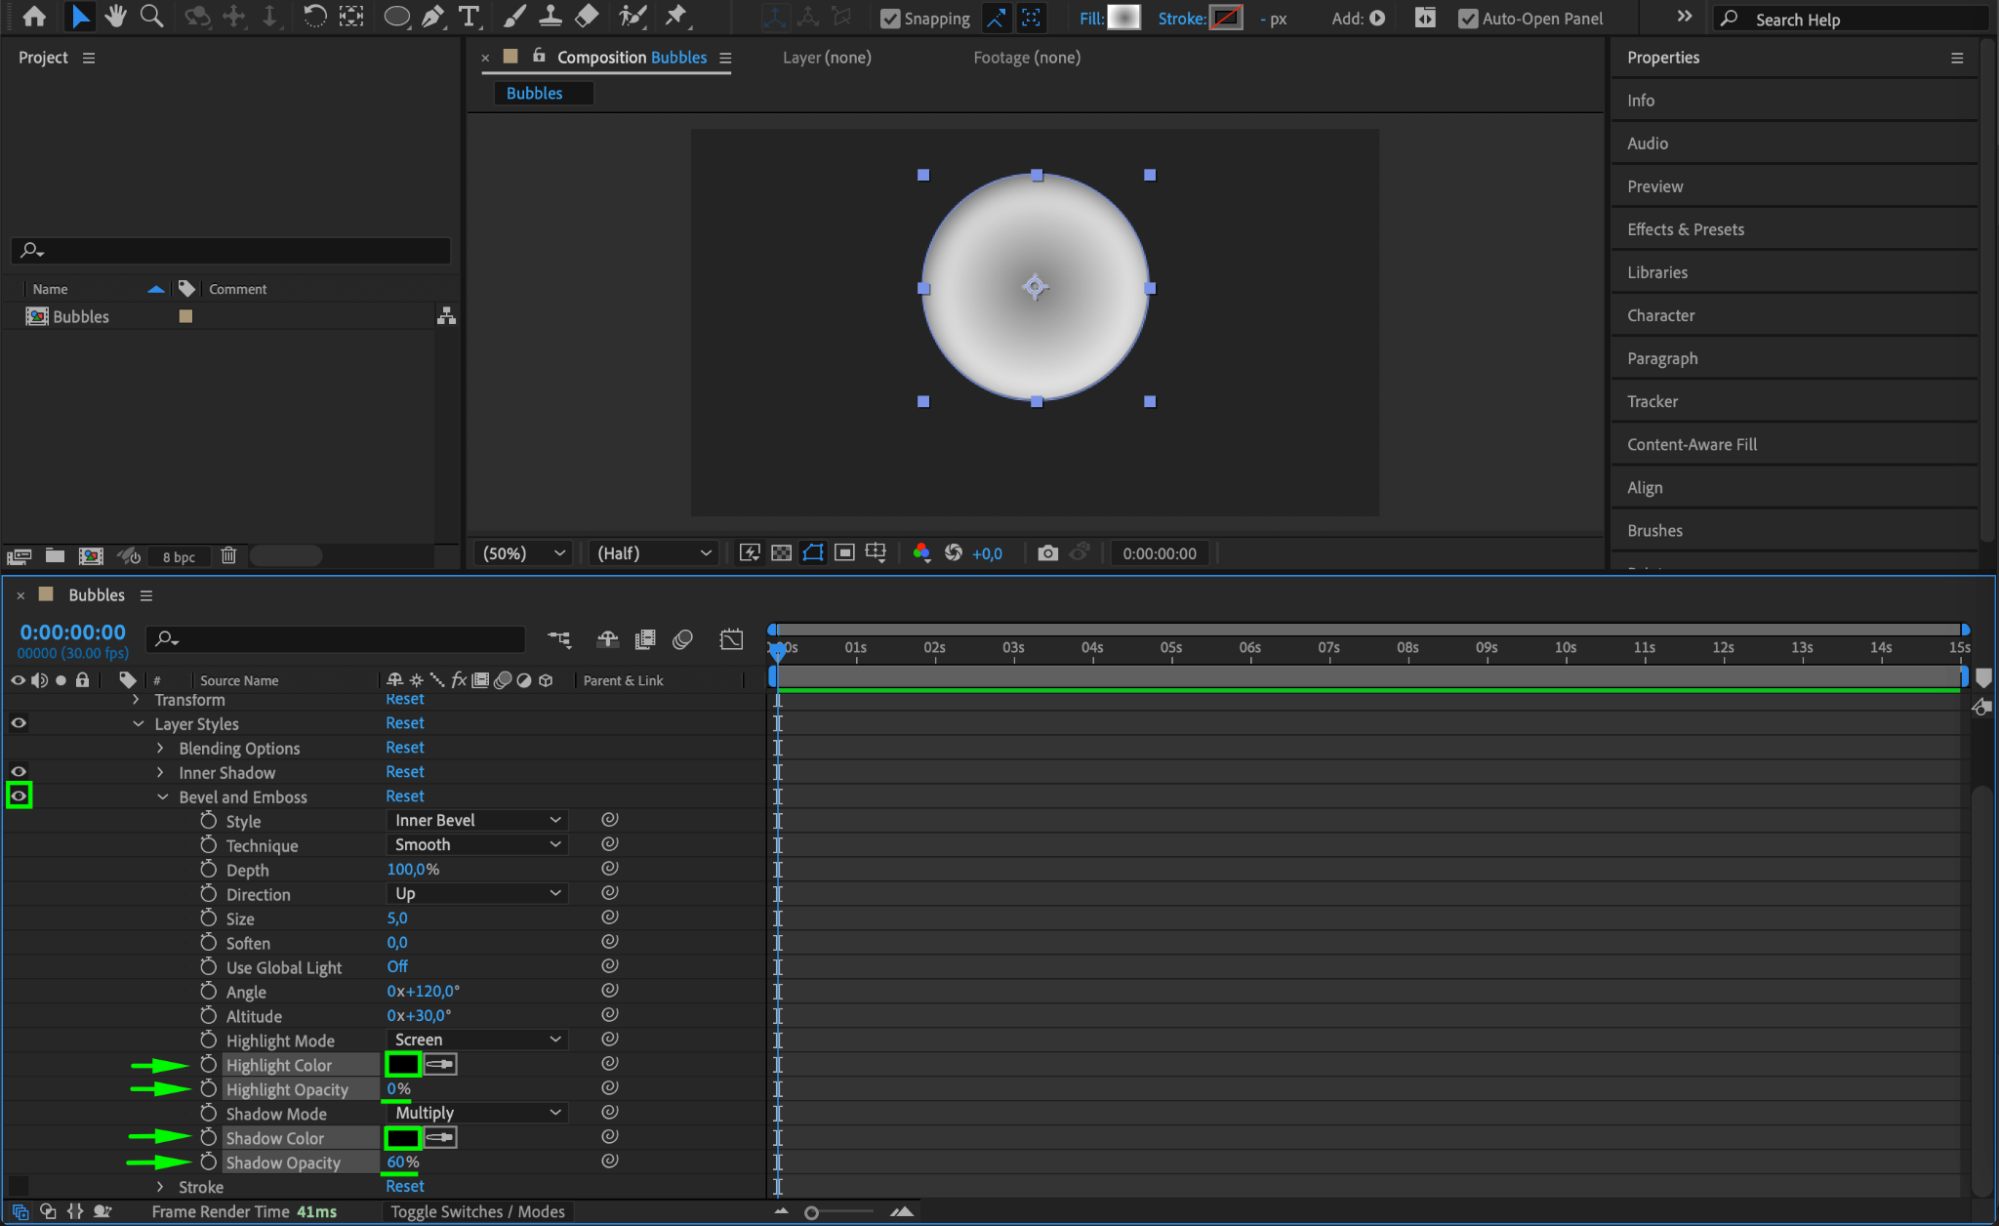The image size is (1999, 1226).
Task: Open the resolution (Half) dropdown
Action: pos(653,553)
